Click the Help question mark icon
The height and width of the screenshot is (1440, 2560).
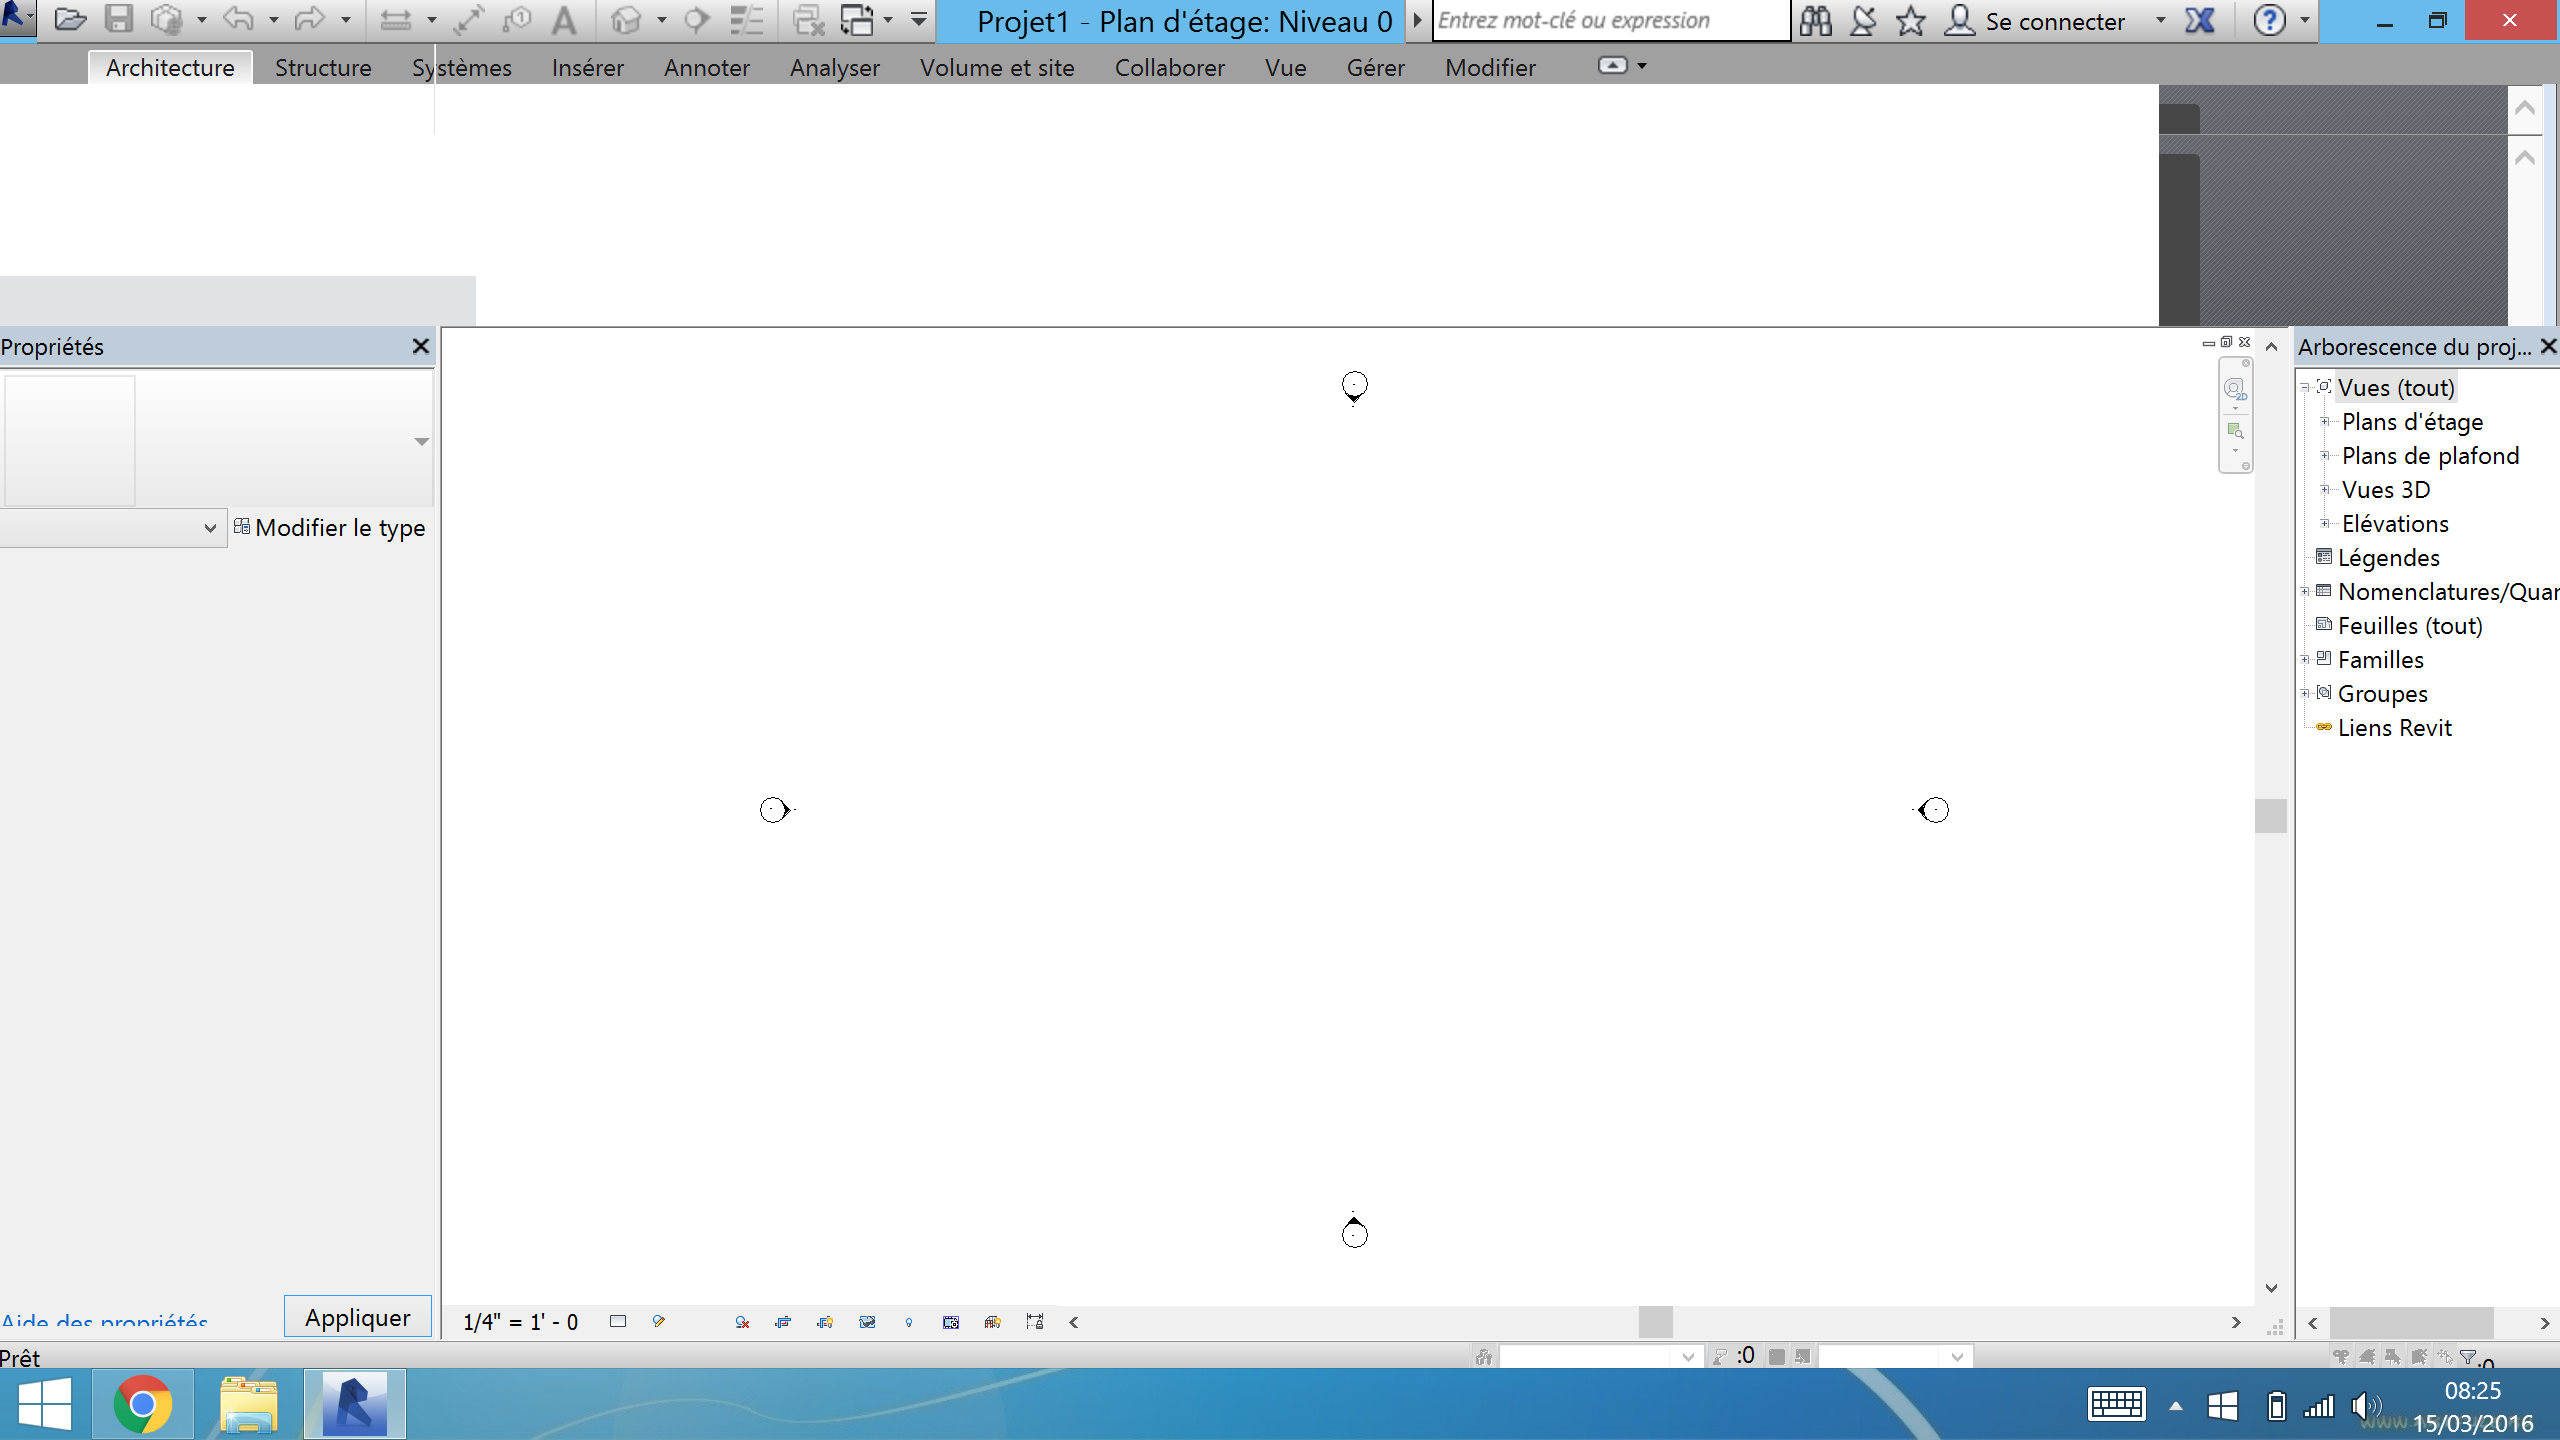(x=2269, y=20)
